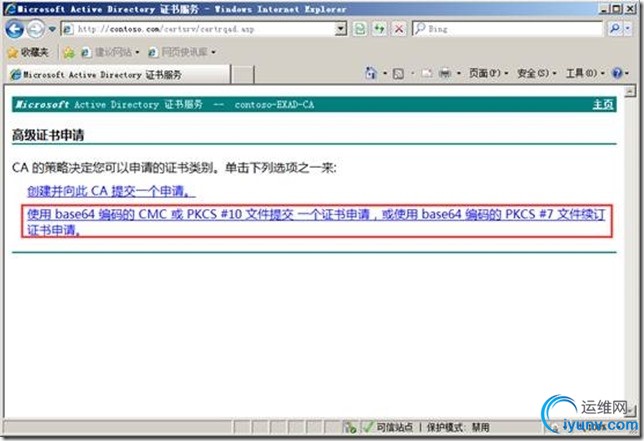This screenshot has height=441, width=644.
Task: Click the popup blocker status bar icon
Action: (350, 427)
